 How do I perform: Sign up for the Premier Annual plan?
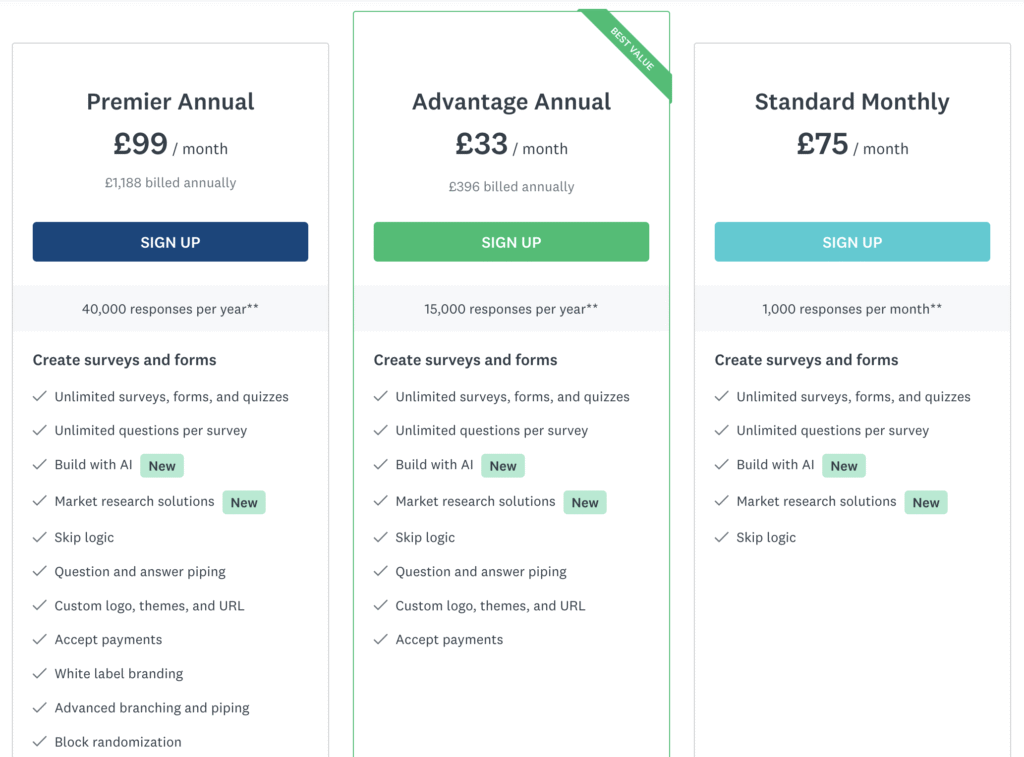click(x=170, y=241)
